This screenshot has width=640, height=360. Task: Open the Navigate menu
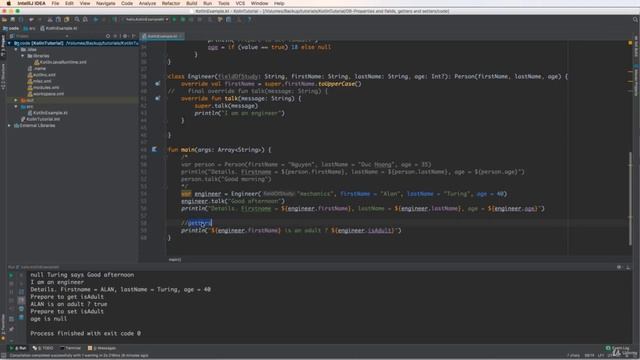pyautogui.click(x=106, y=3)
